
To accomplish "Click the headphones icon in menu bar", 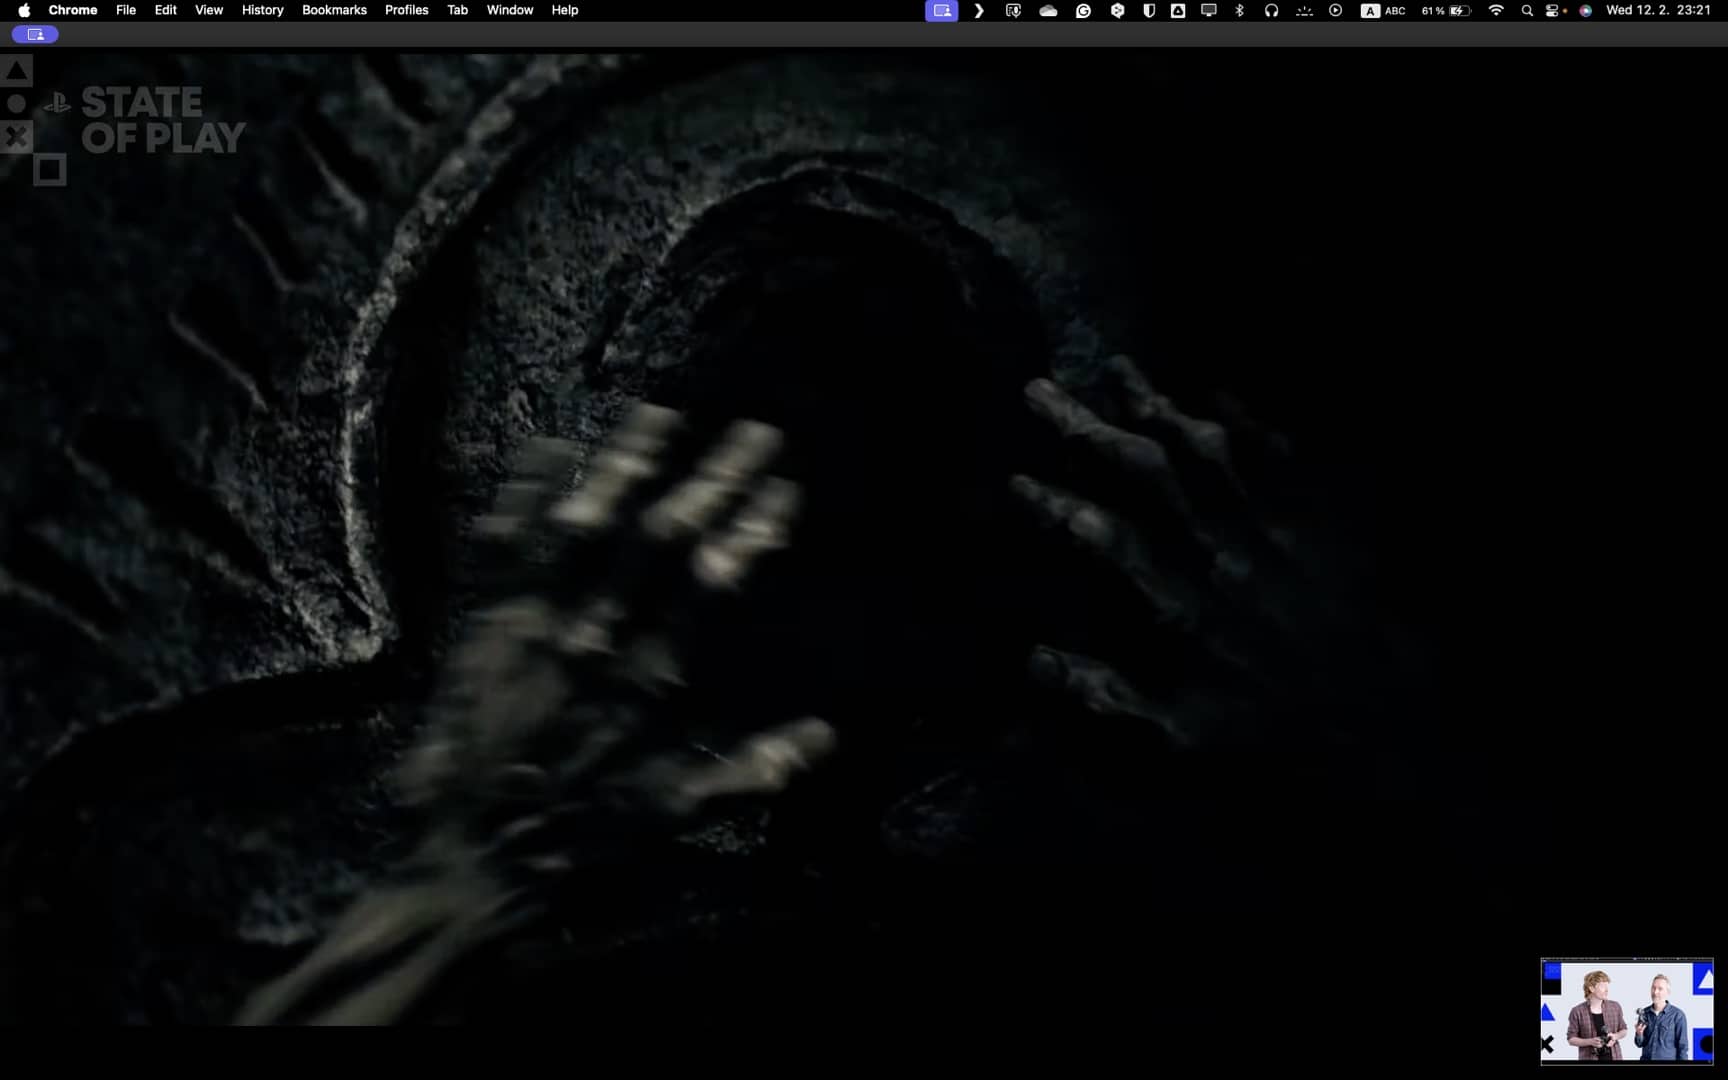I will (1271, 11).
